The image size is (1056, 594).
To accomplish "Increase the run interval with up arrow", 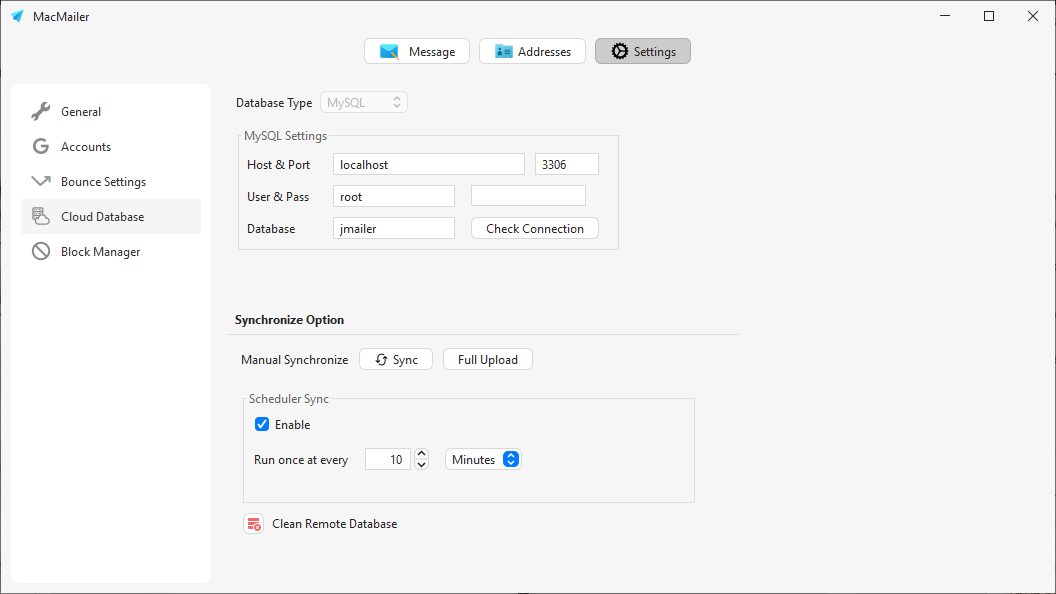I will (422, 454).
